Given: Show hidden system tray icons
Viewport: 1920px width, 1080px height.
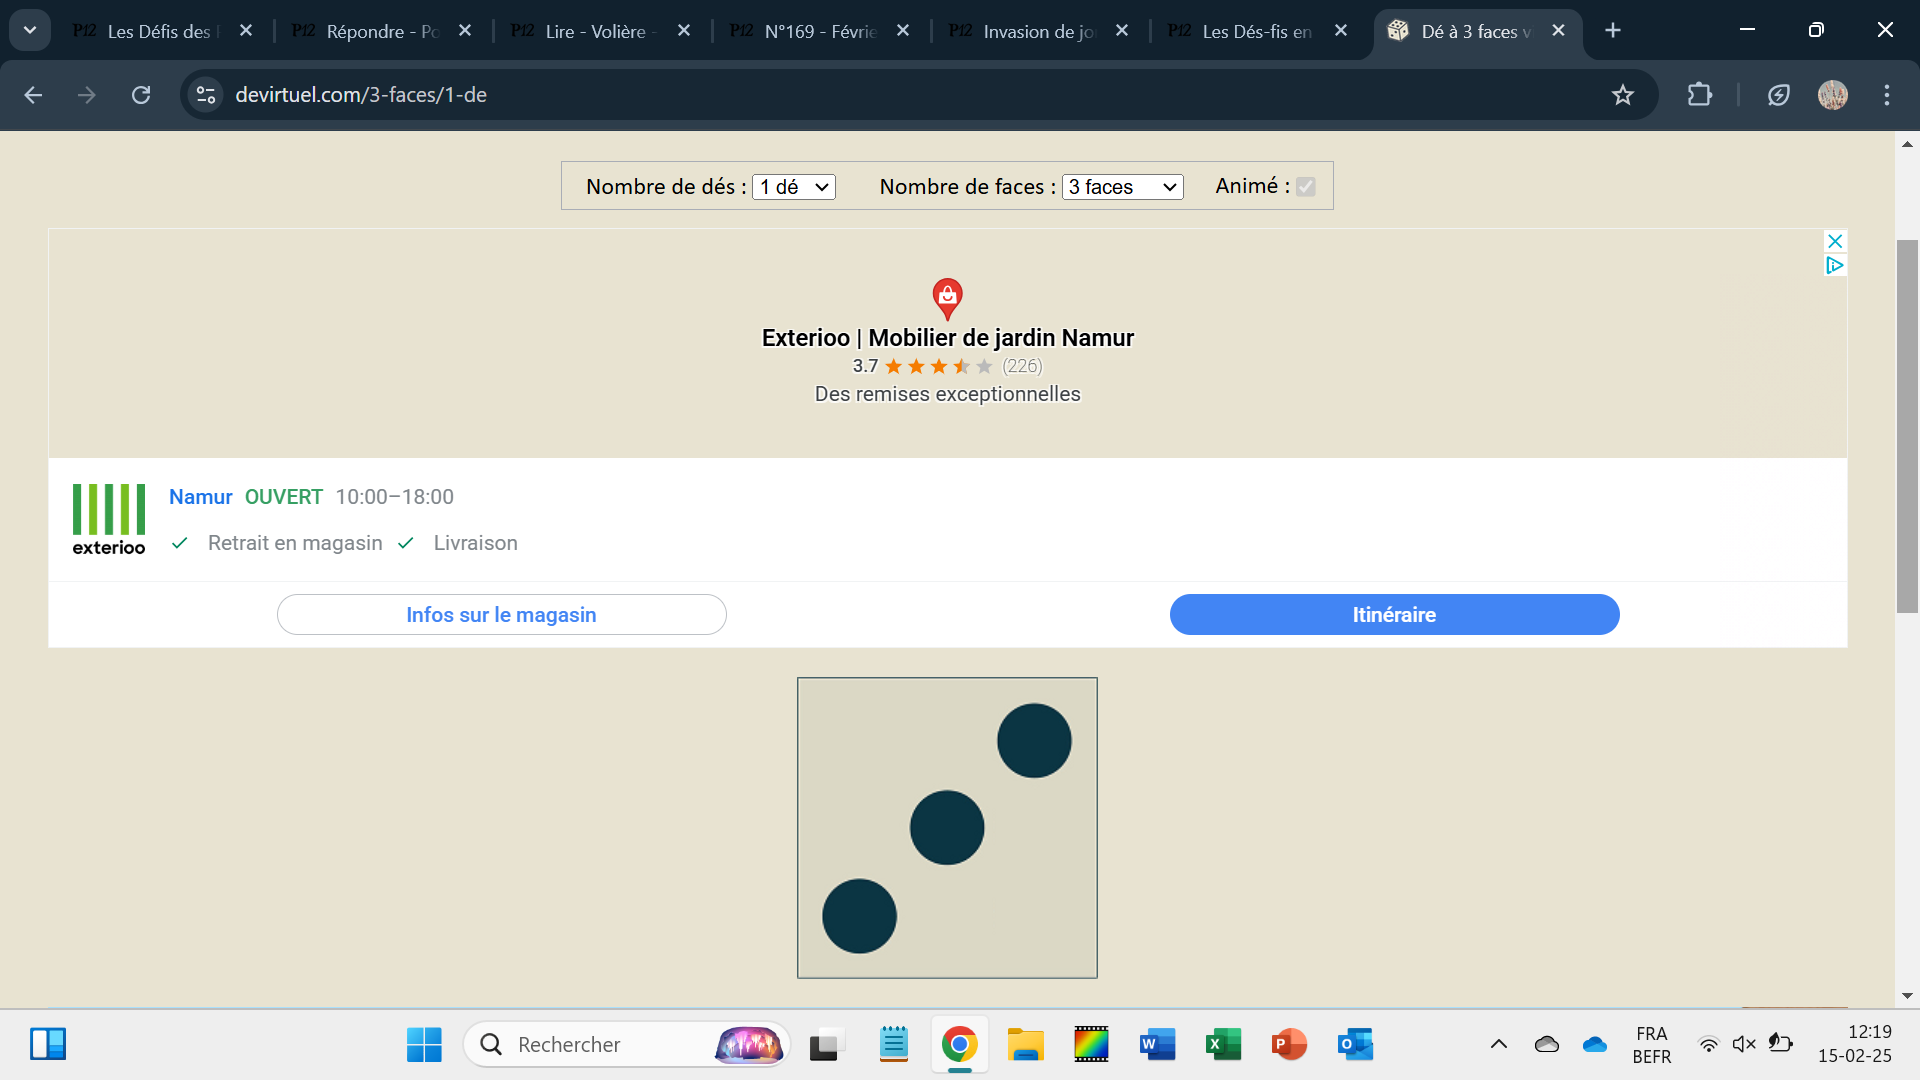Looking at the screenshot, I should point(1498,1044).
